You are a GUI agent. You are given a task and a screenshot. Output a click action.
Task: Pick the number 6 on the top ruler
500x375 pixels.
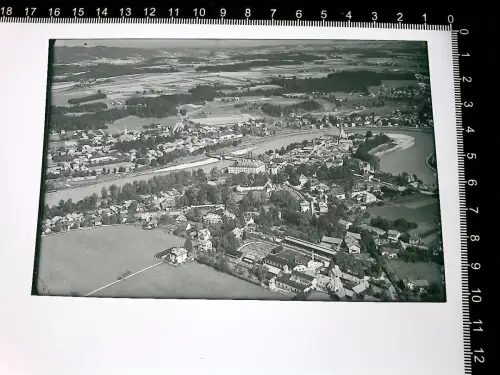(x=299, y=14)
